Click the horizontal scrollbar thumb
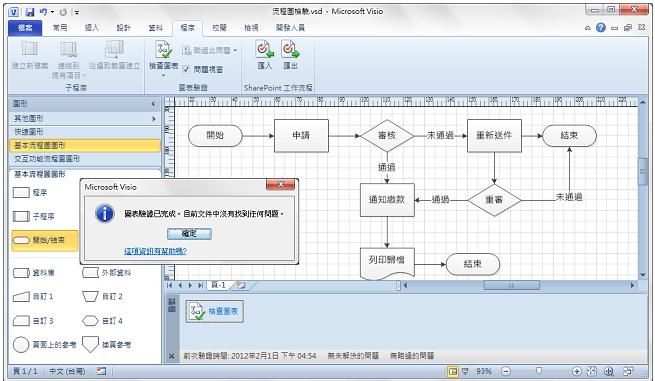655x381 pixels. click(x=511, y=285)
